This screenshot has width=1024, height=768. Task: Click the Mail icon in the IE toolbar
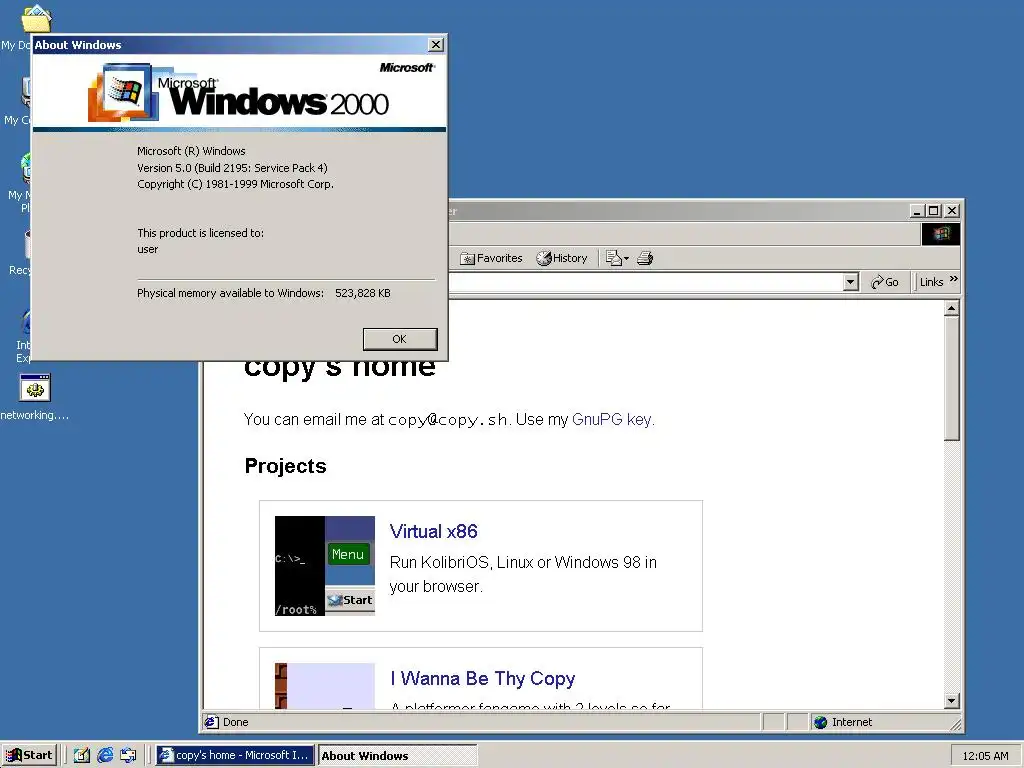tap(616, 258)
